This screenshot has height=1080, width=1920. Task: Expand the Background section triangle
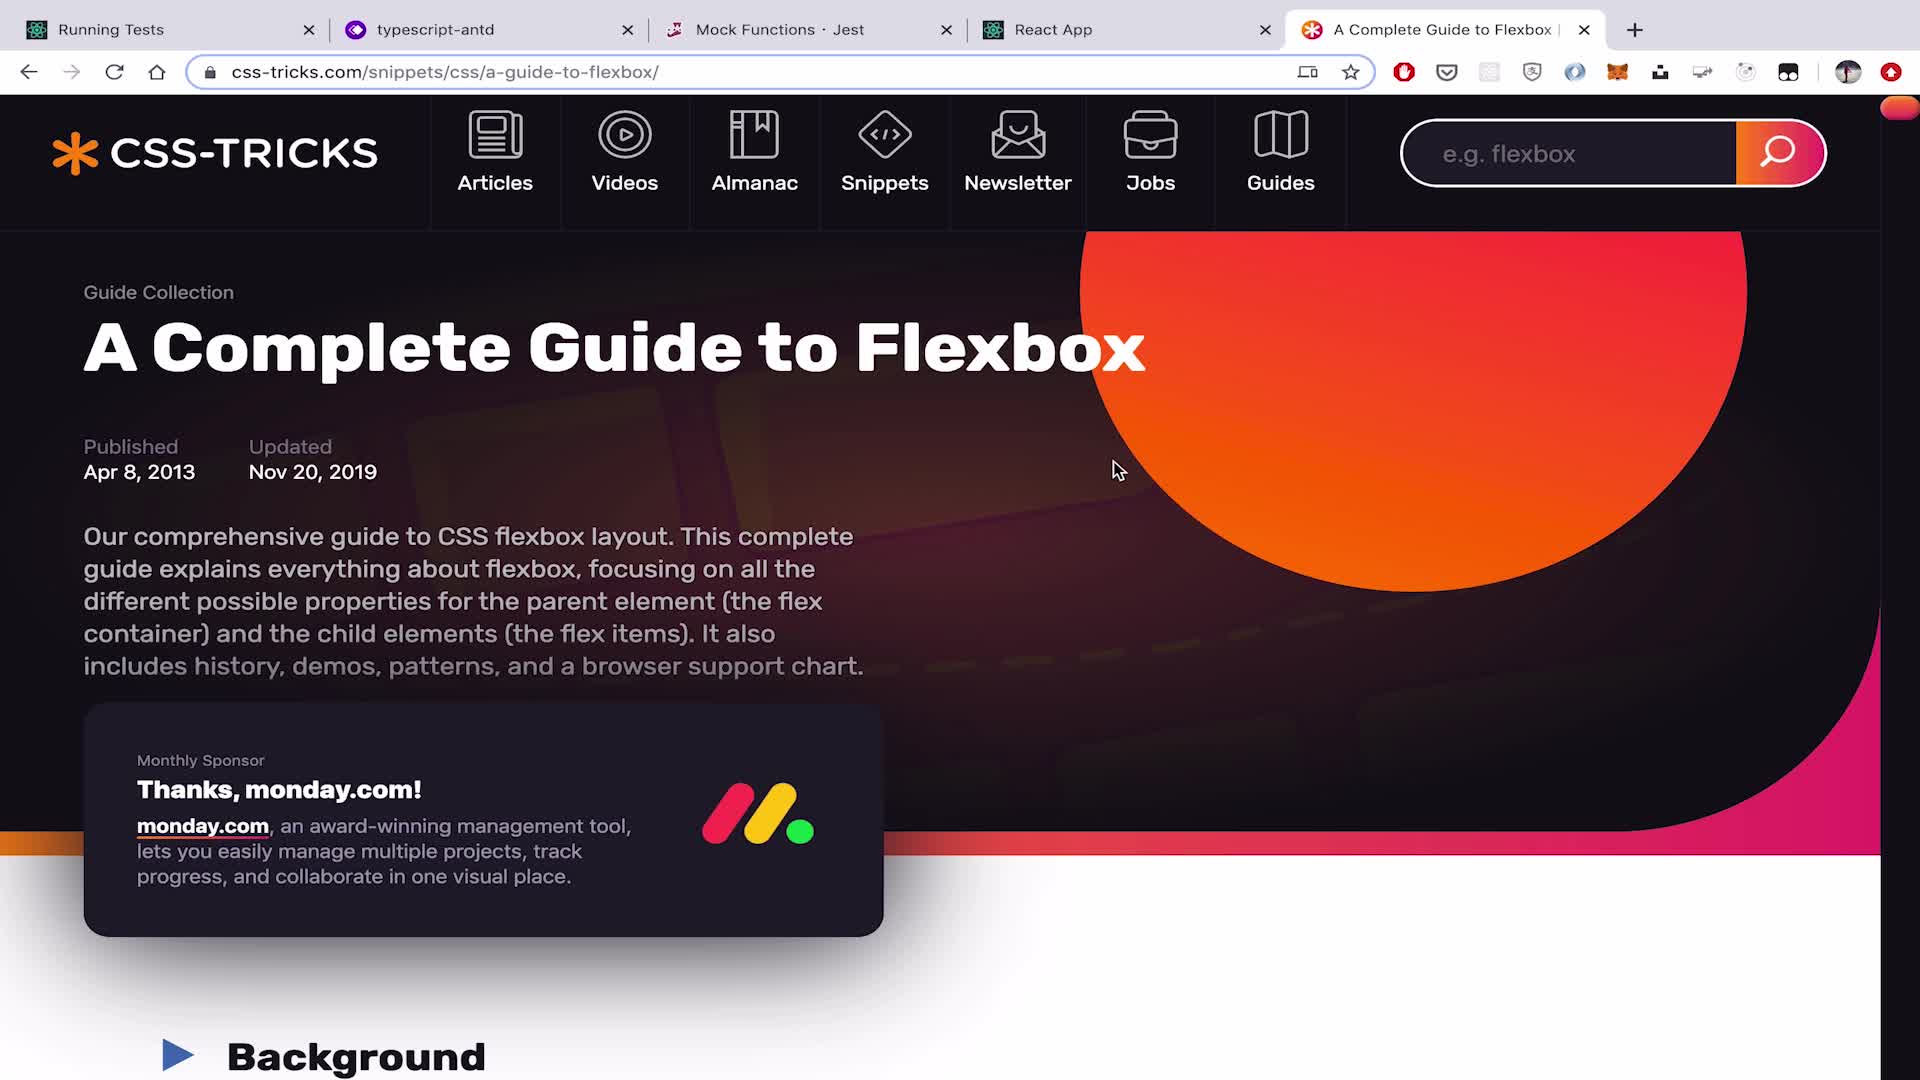177,1055
